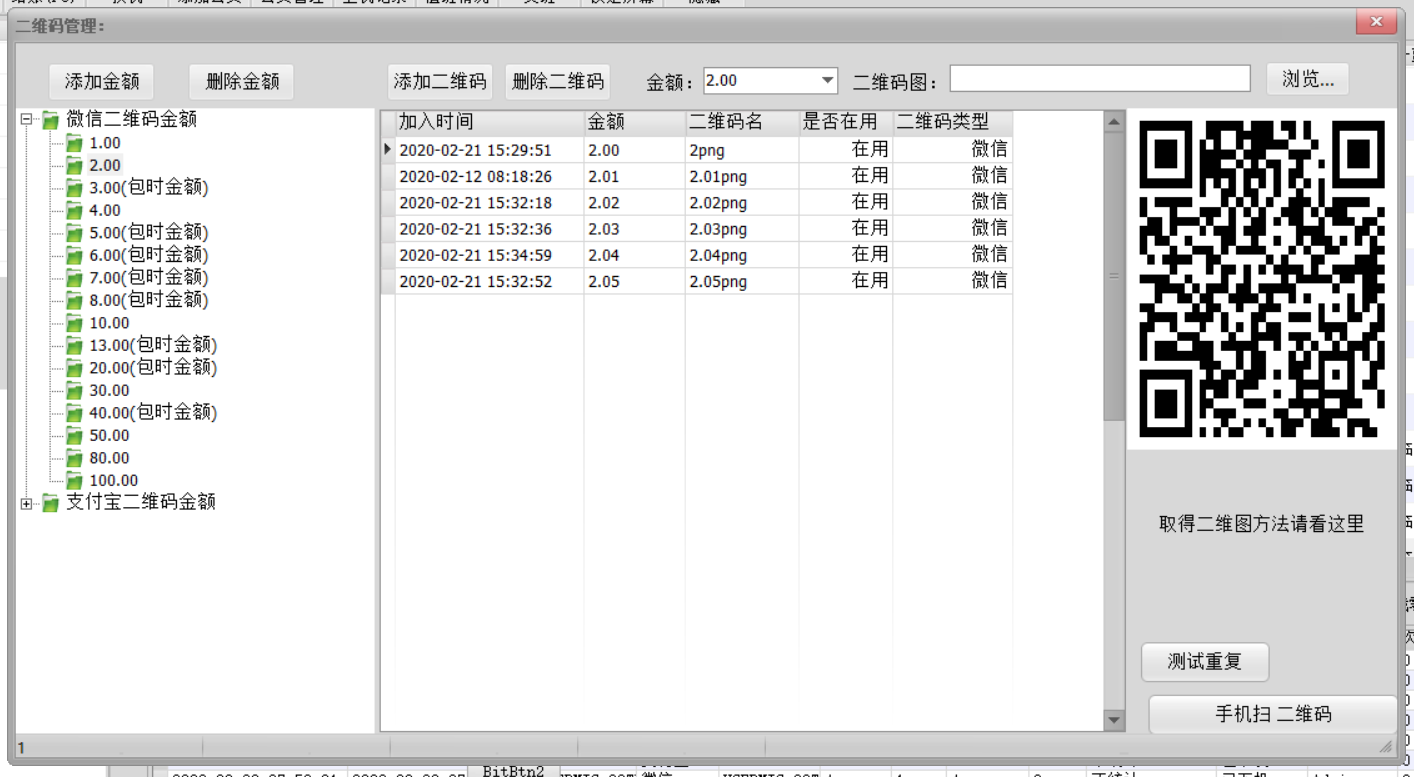Click the folder icon next to 1.00
Viewport: 1414px width, 777px height.
(x=74, y=144)
